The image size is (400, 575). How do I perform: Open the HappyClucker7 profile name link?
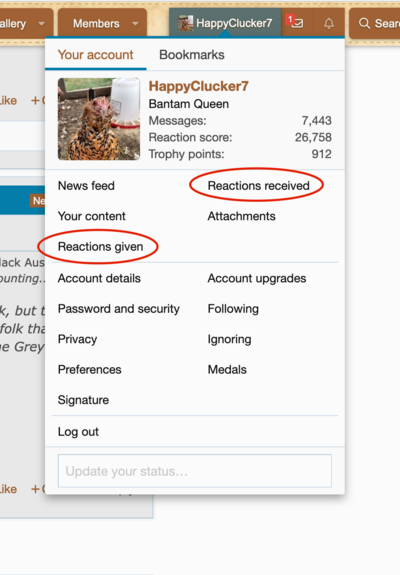[198, 87]
